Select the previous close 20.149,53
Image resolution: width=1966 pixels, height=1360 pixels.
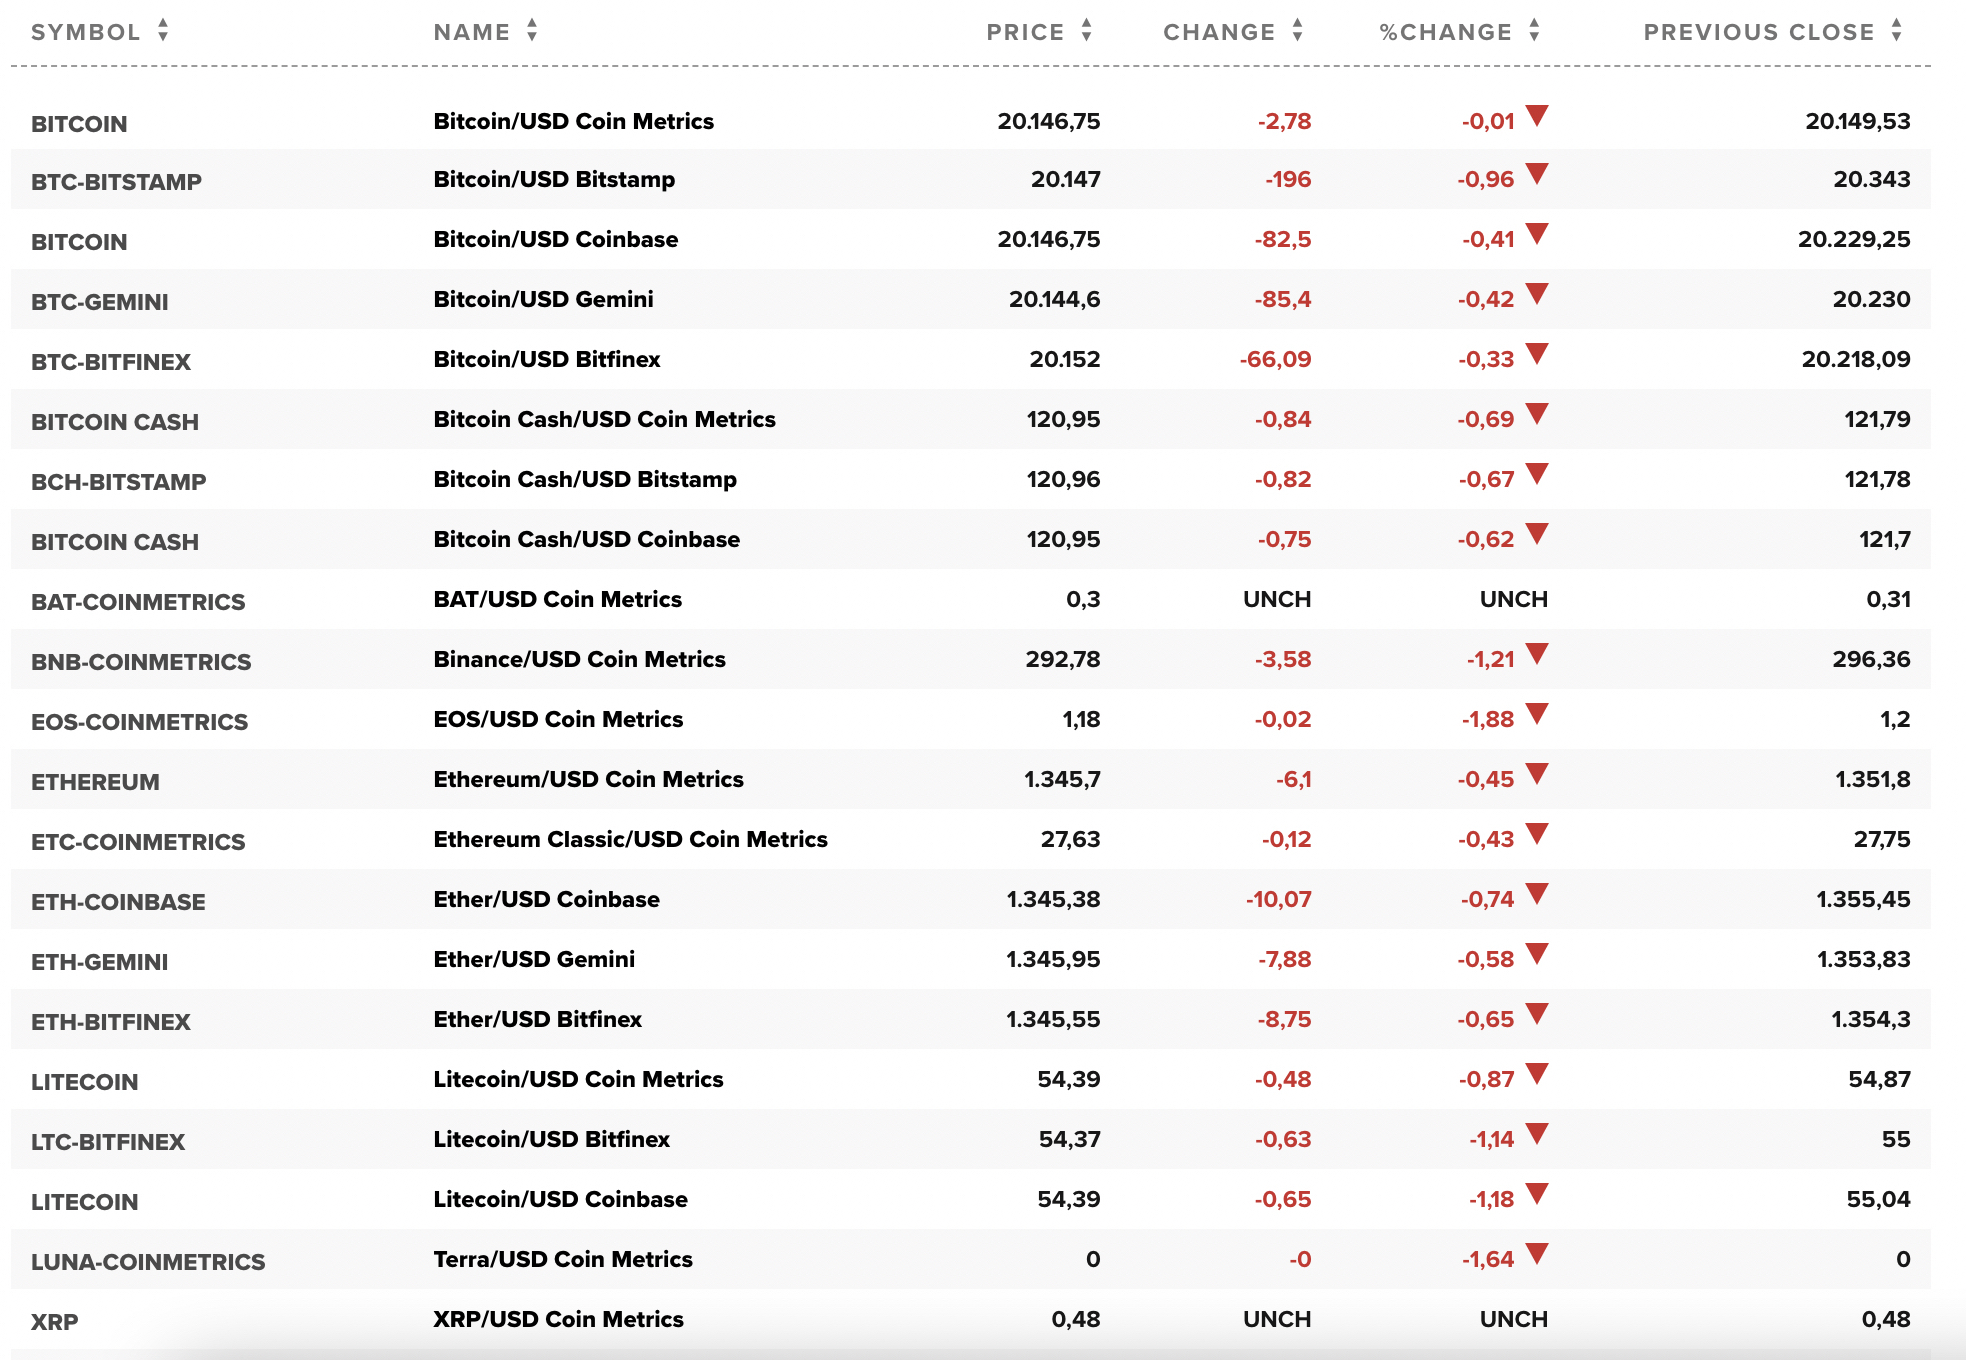1858,121
